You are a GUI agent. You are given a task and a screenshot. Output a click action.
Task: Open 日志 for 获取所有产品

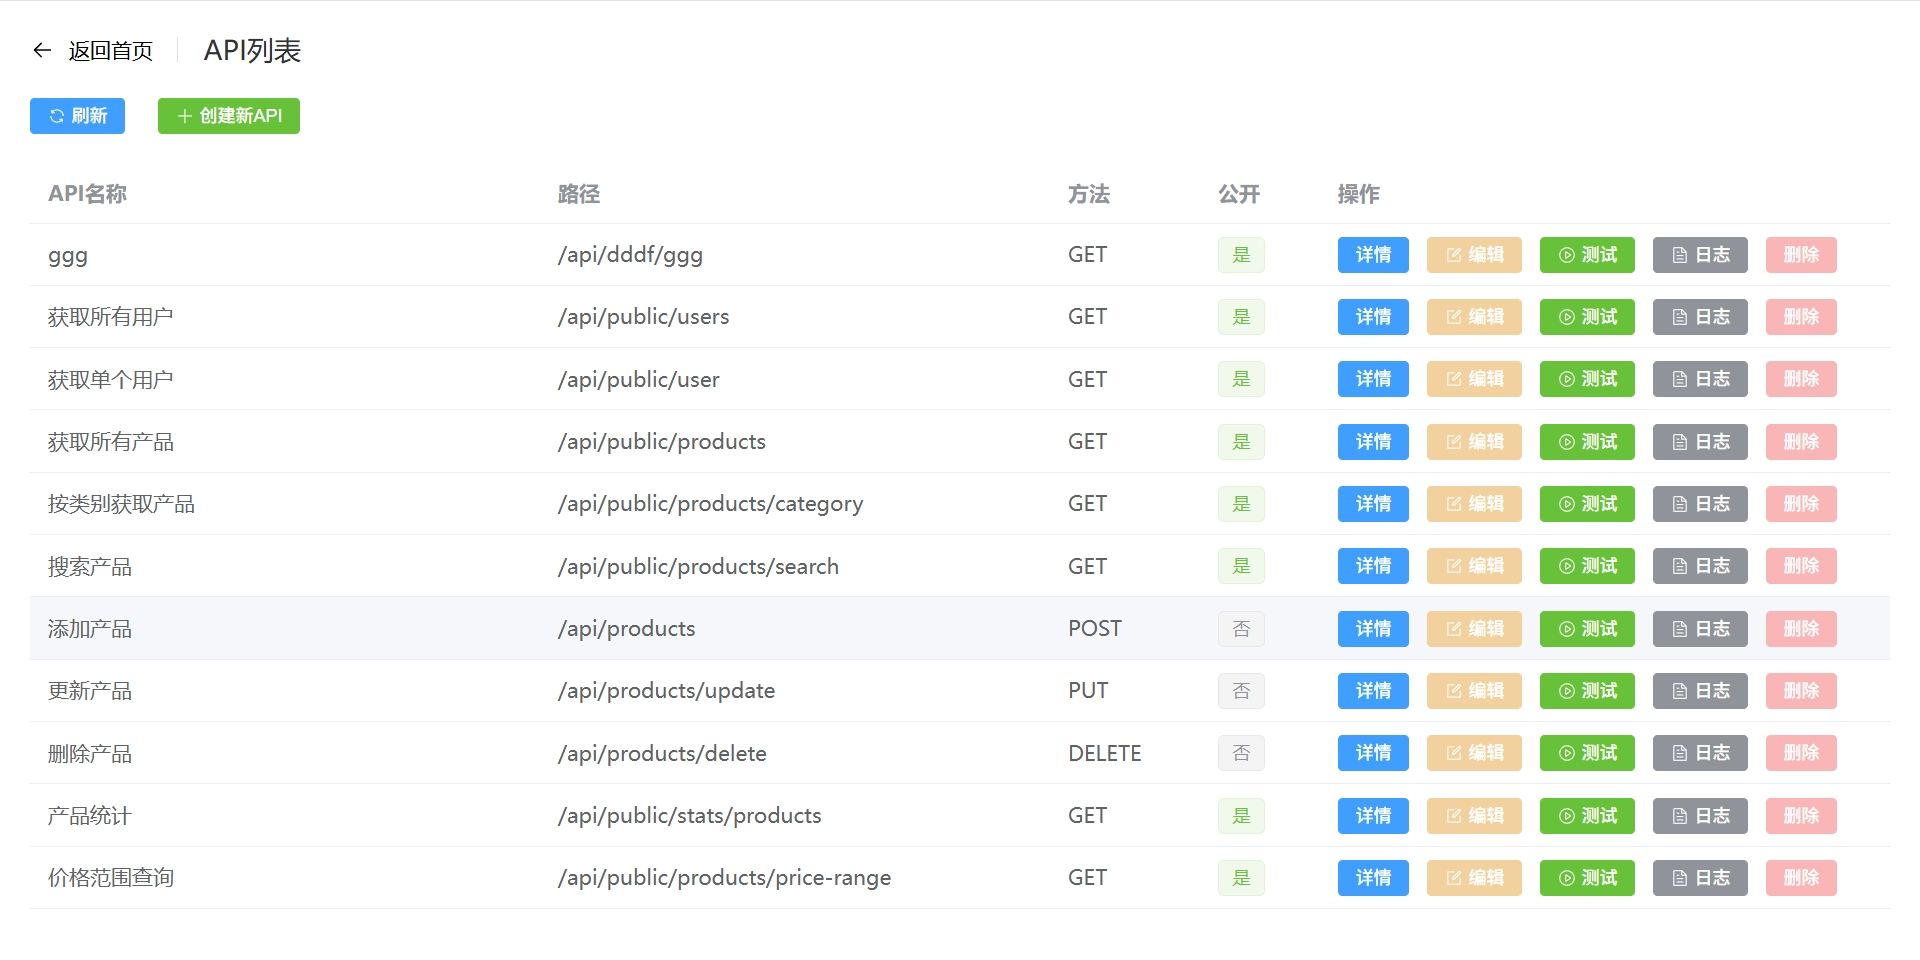(1700, 442)
